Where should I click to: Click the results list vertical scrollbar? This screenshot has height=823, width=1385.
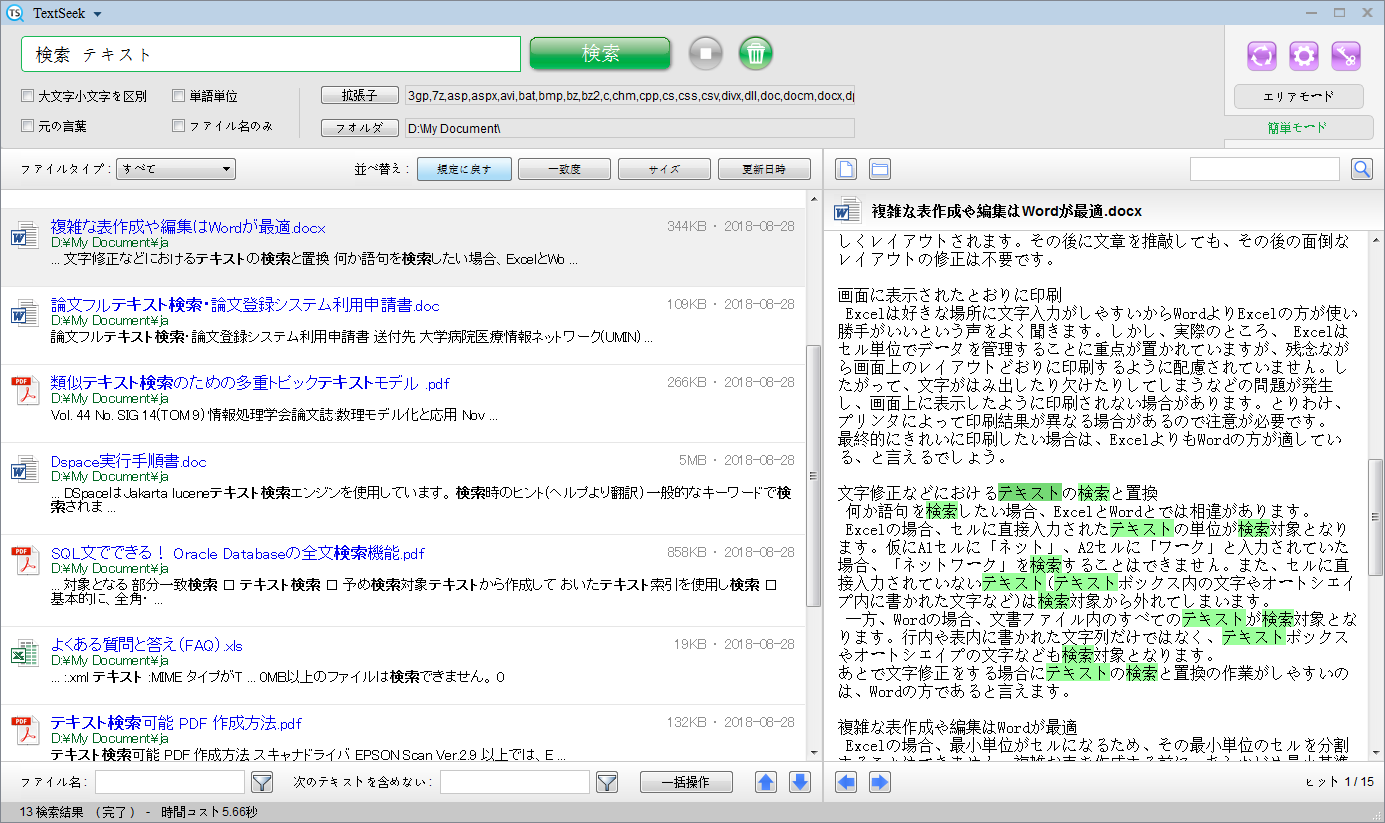pyautogui.click(x=813, y=476)
